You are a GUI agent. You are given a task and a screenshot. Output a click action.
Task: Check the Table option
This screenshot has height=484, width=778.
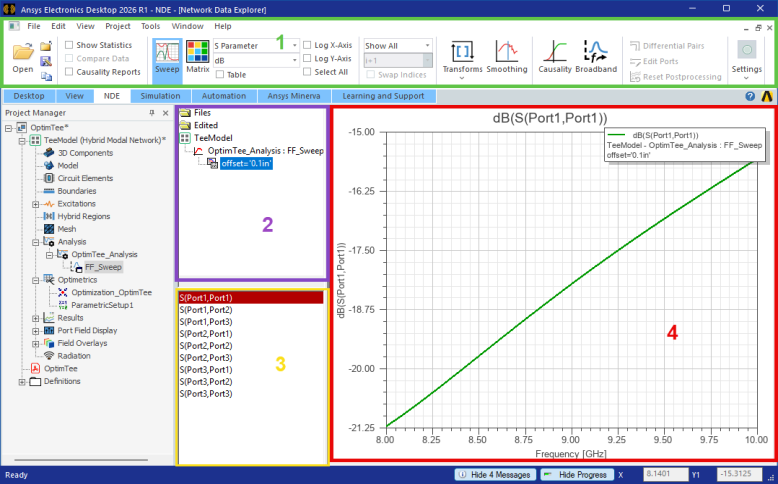click(220, 74)
